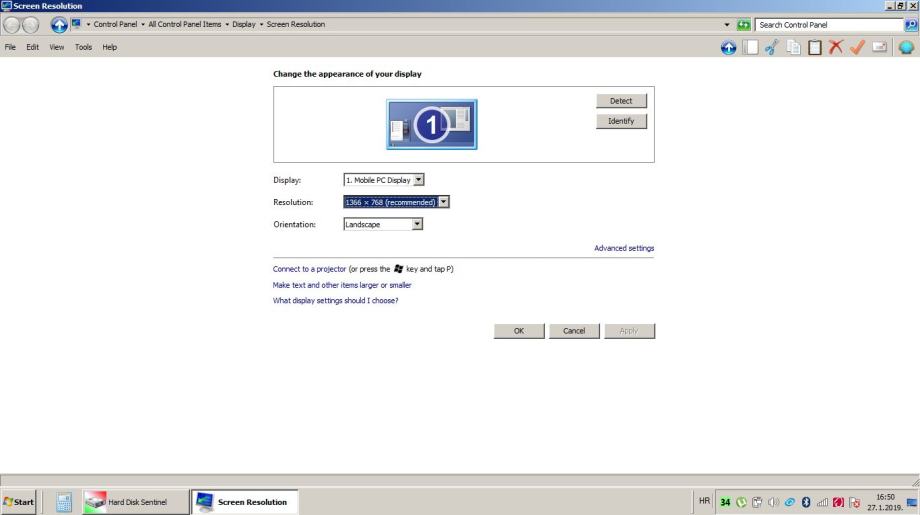The width and height of the screenshot is (920, 515).
Task: Open What display settings should I choose link
Action: (335, 300)
